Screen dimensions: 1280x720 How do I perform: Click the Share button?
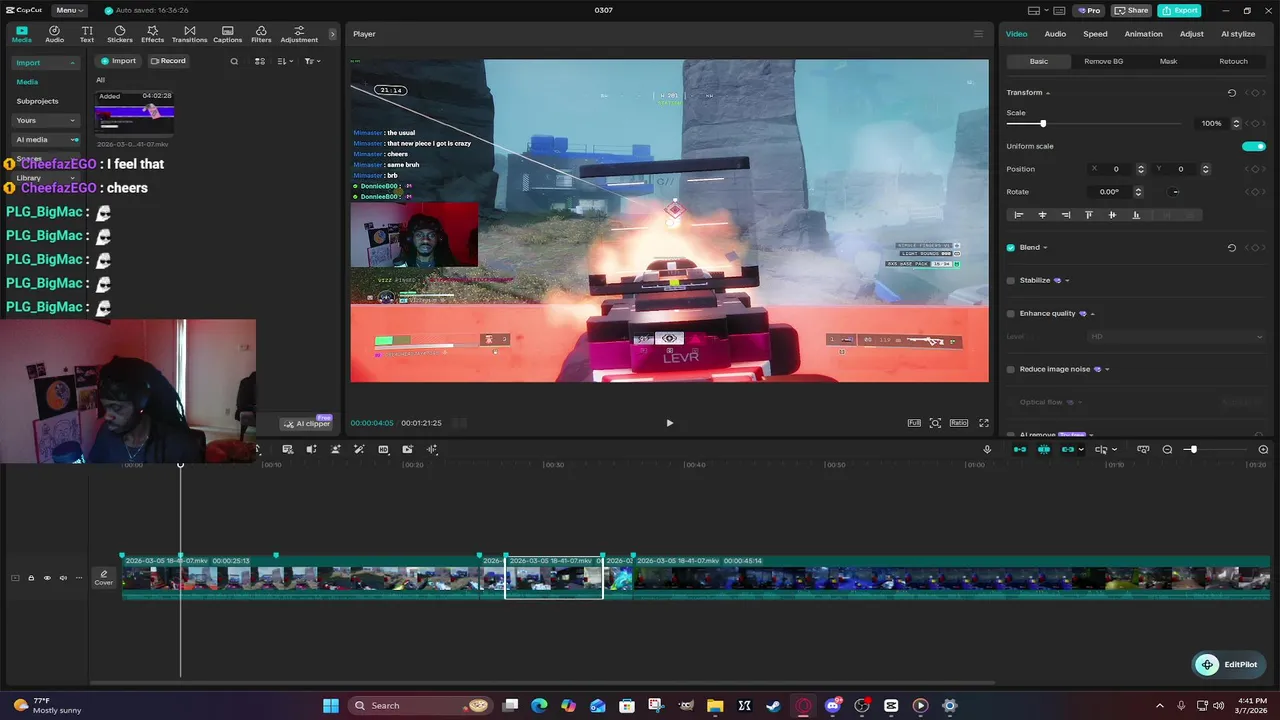[1131, 10]
